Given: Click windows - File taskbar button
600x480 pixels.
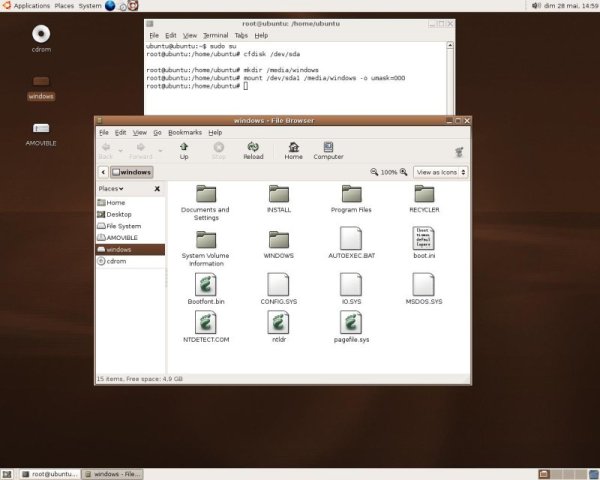Looking at the screenshot, I should coord(113,474).
